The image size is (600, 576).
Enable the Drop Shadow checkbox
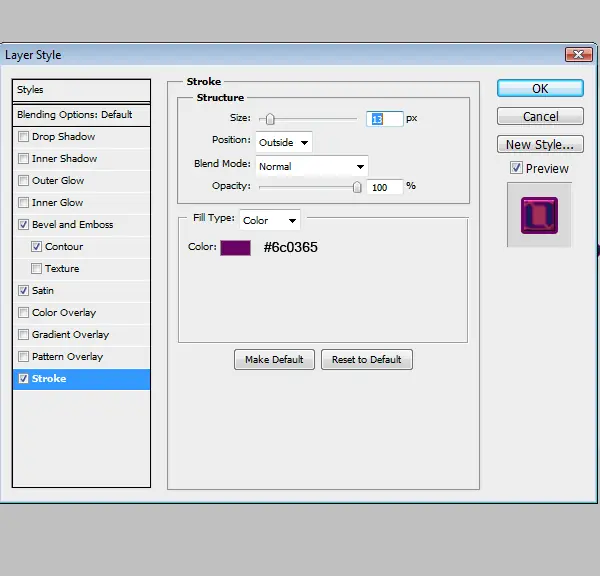(23, 137)
